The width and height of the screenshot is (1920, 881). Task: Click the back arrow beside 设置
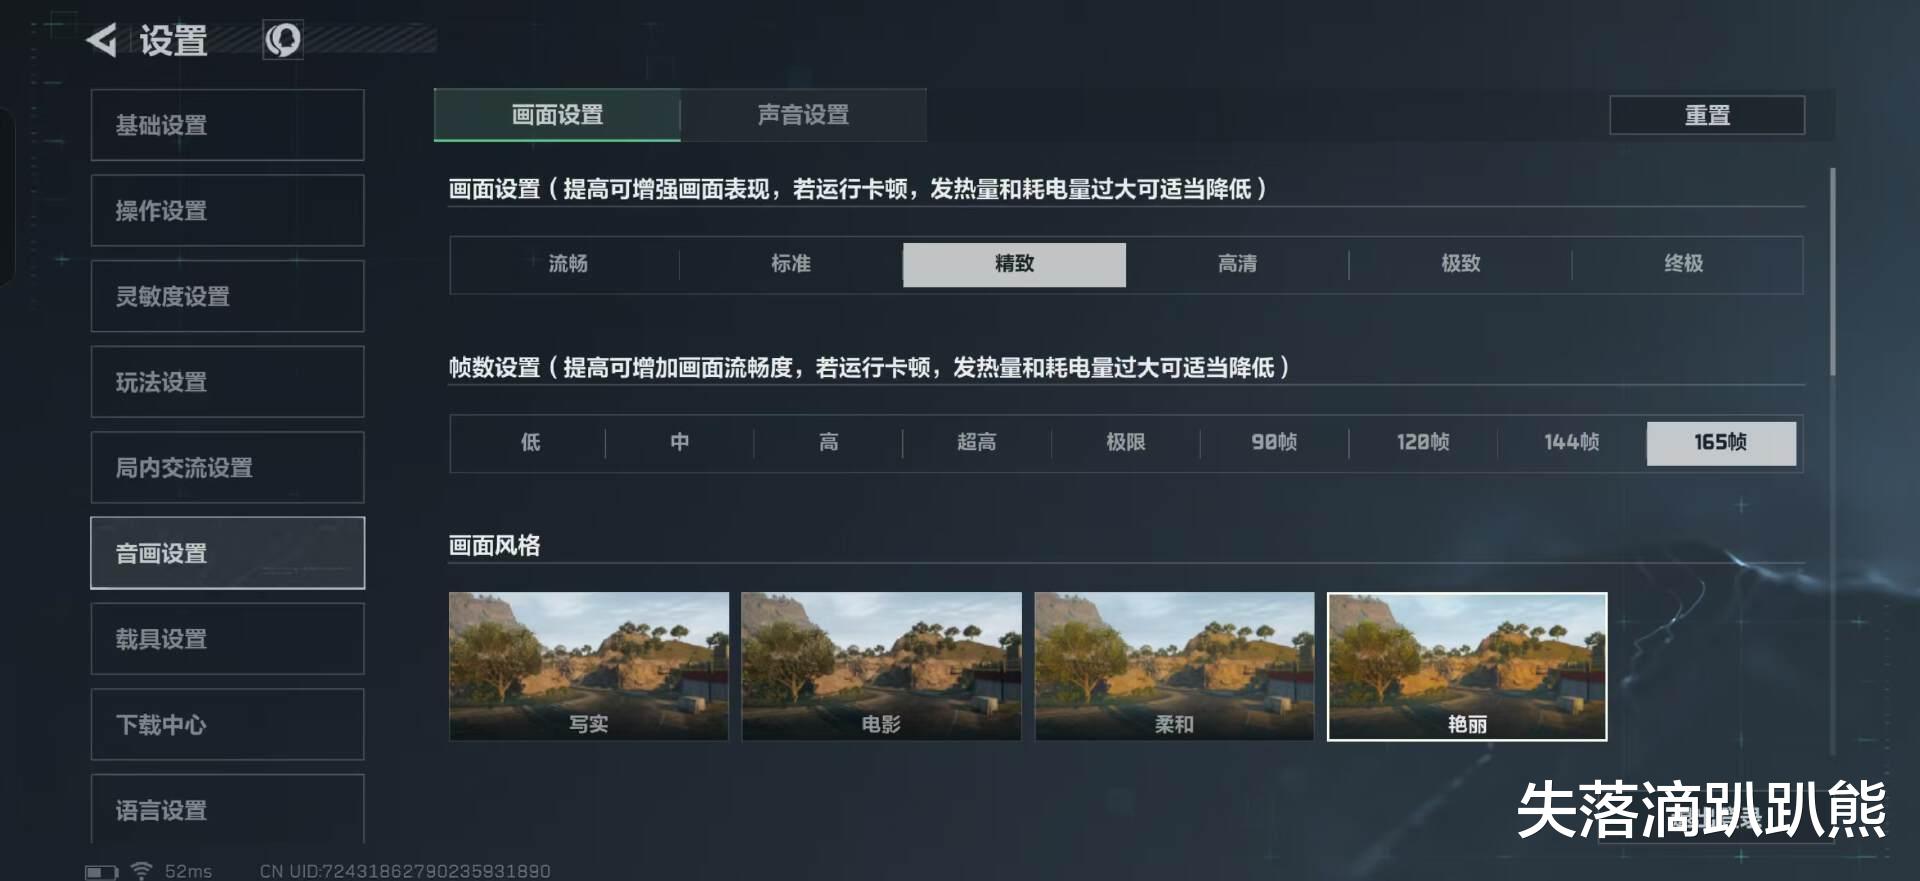[x=102, y=40]
